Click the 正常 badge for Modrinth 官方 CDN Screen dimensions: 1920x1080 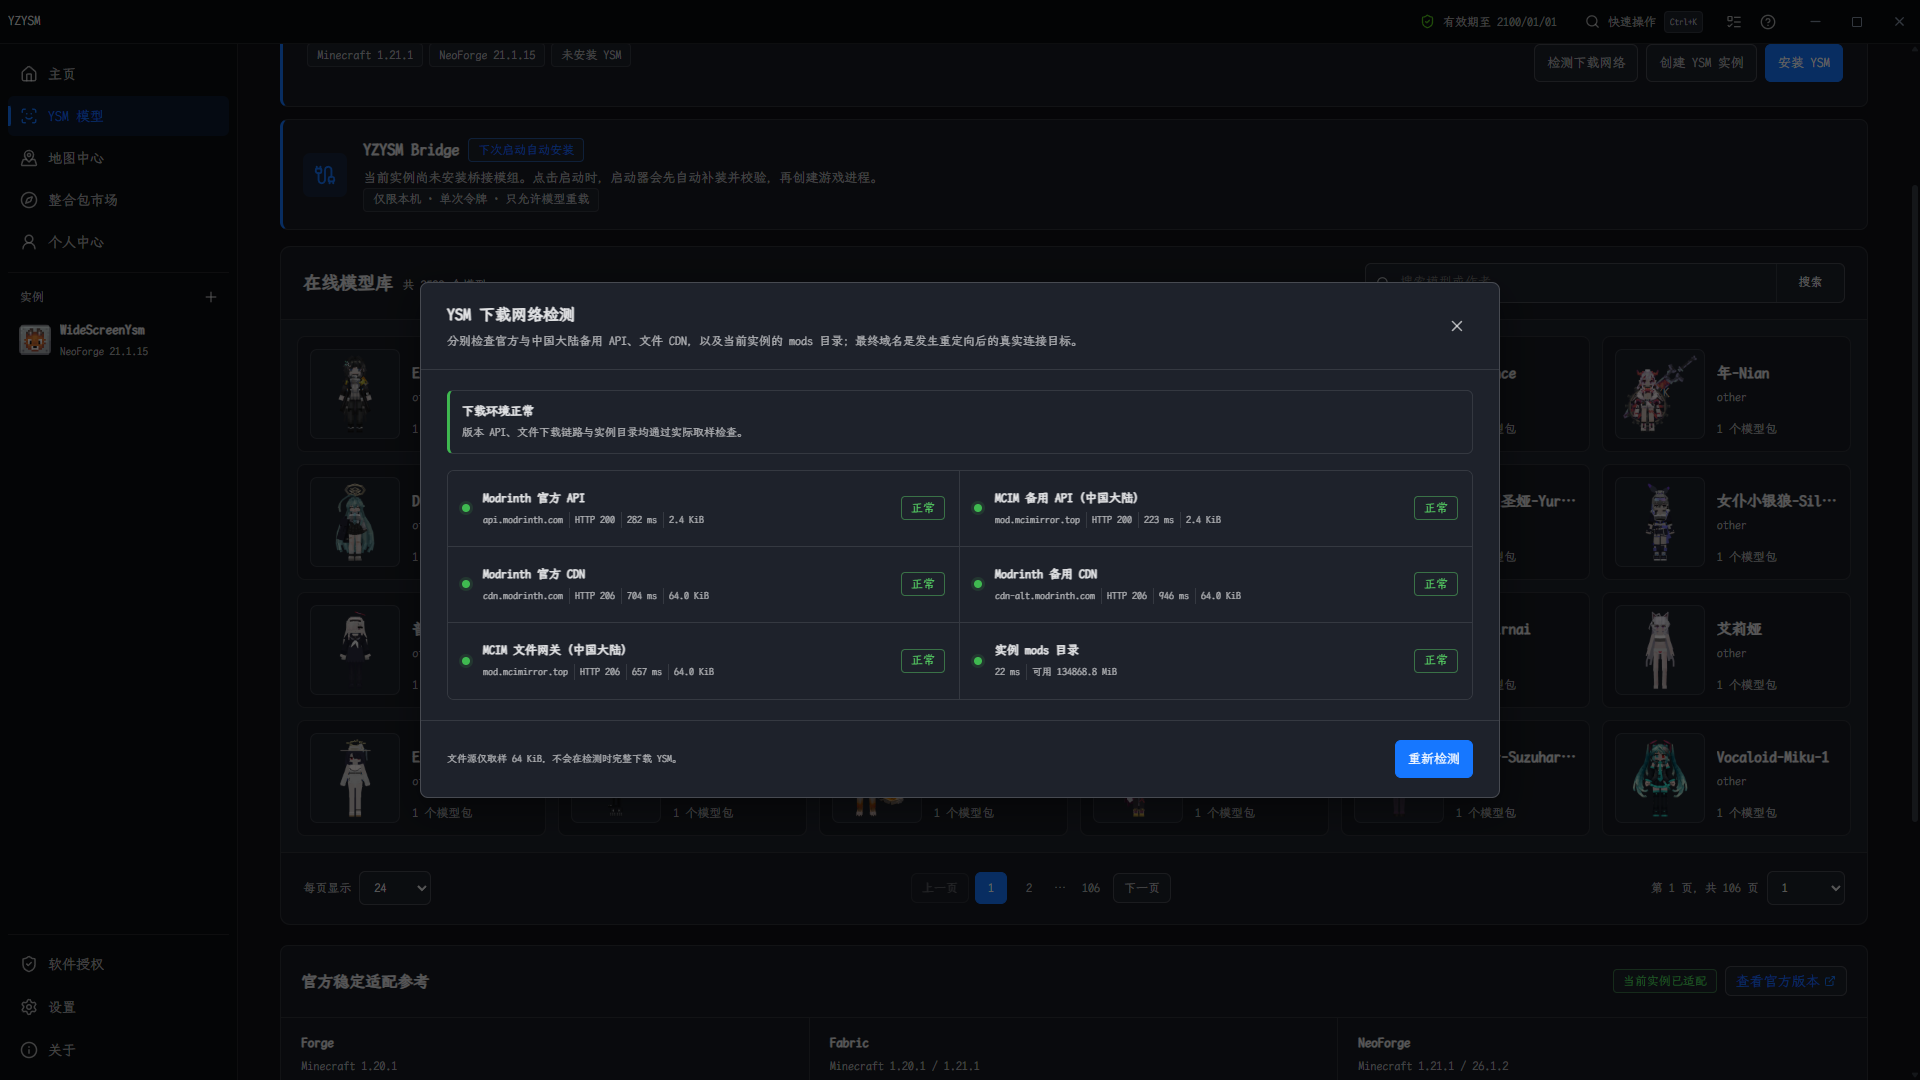[x=923, y=584]
